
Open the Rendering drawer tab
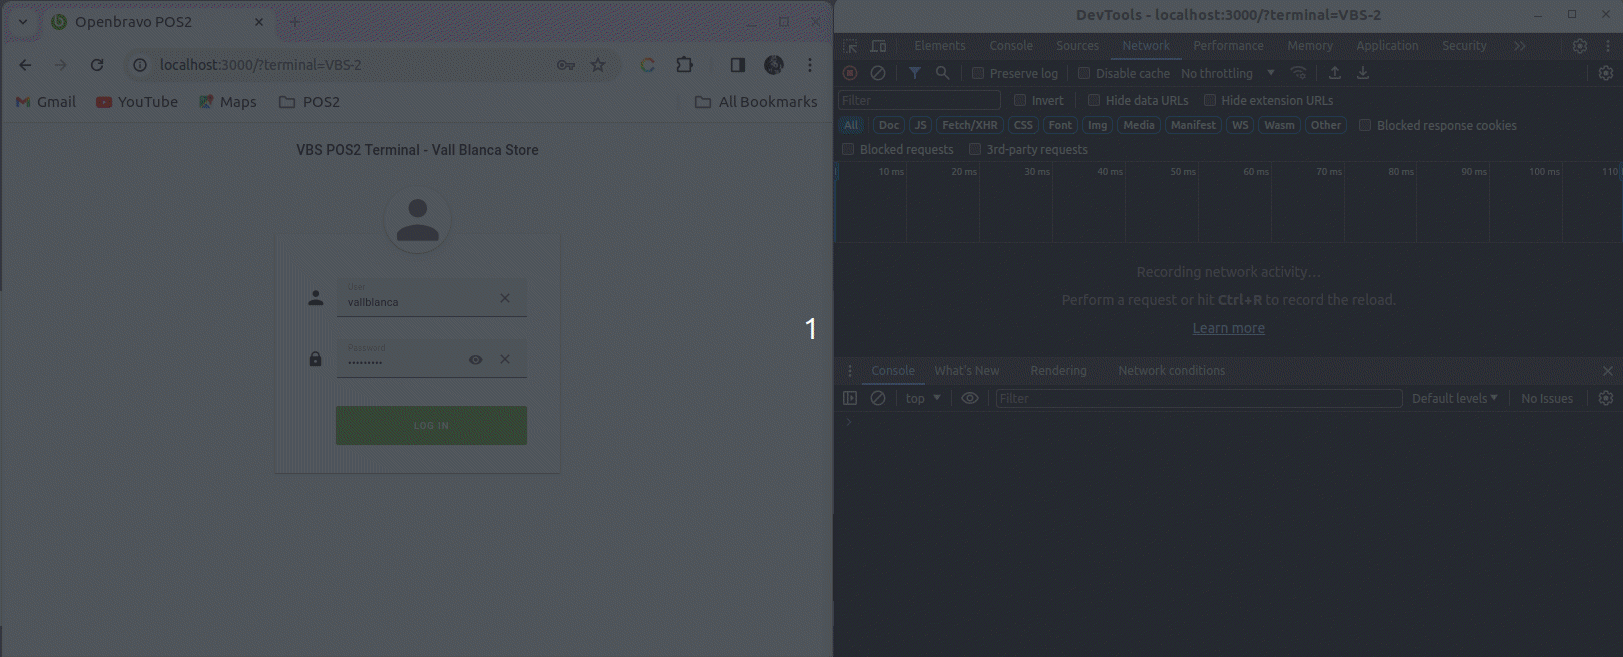click(x=1058, y=371)
